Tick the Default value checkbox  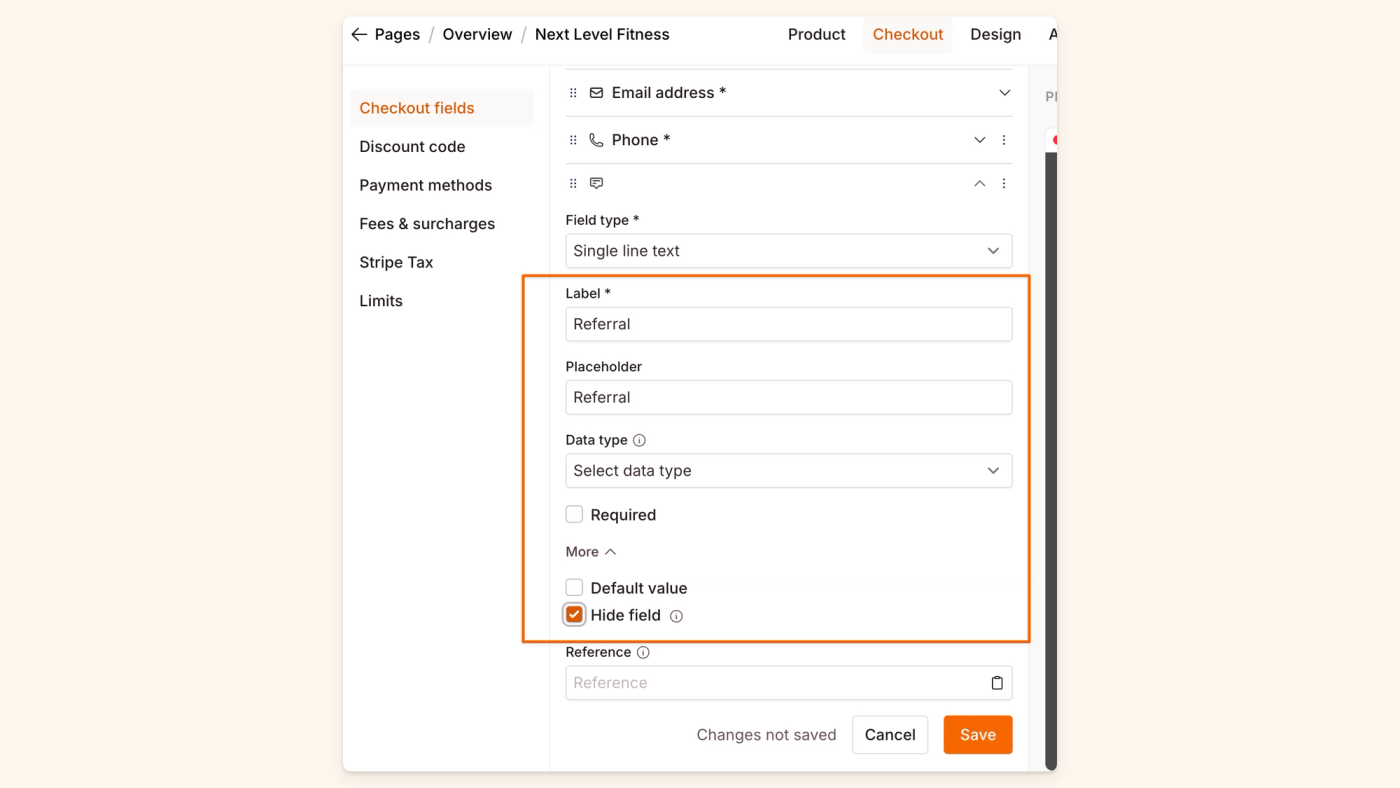click(574, 587)
